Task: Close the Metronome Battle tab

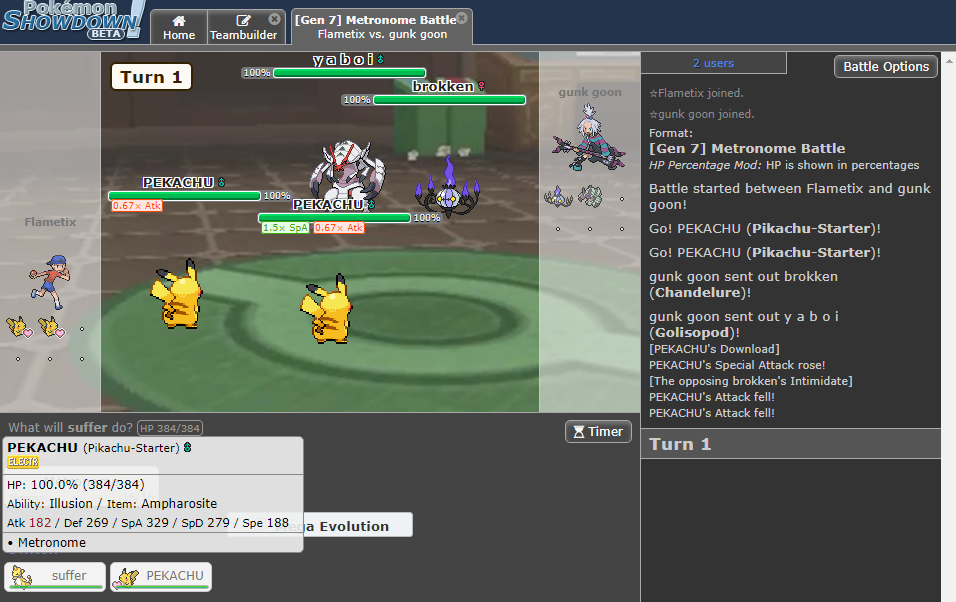Action: click(x=462, y=18)
